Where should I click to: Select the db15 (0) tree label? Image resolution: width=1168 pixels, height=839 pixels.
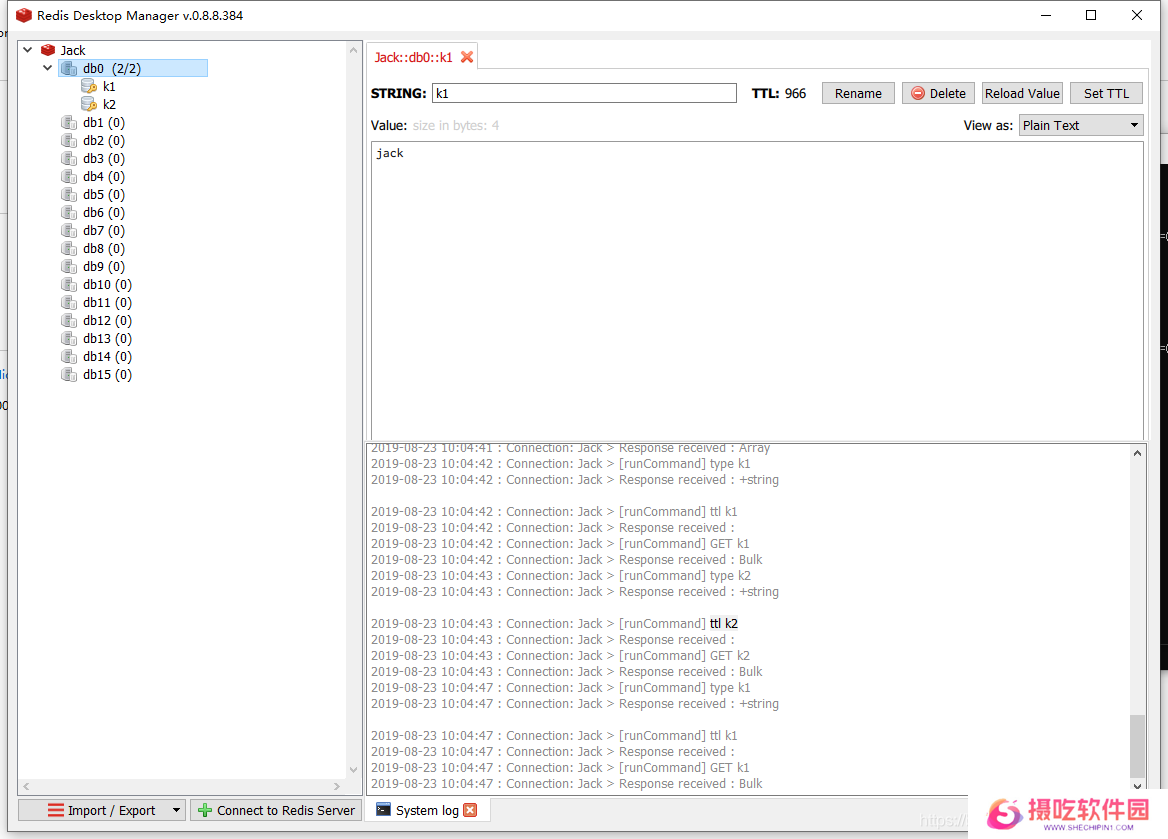[107, 374]
